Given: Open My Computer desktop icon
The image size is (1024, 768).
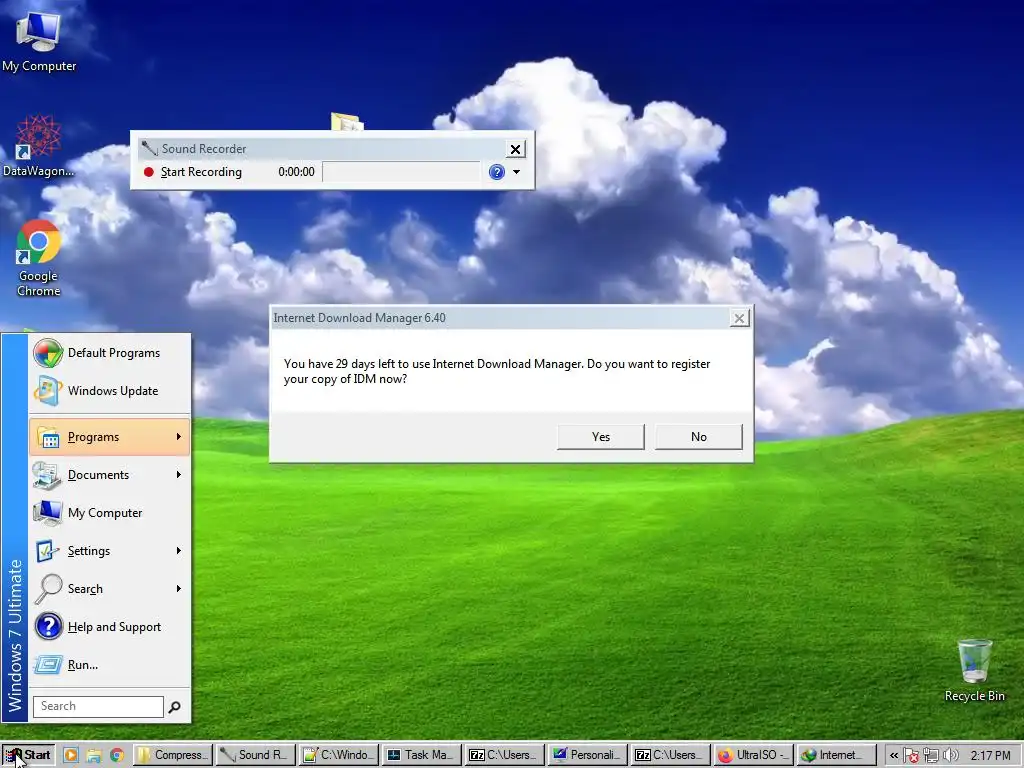Looking at the screenshot, I should [x=39, y=40].
